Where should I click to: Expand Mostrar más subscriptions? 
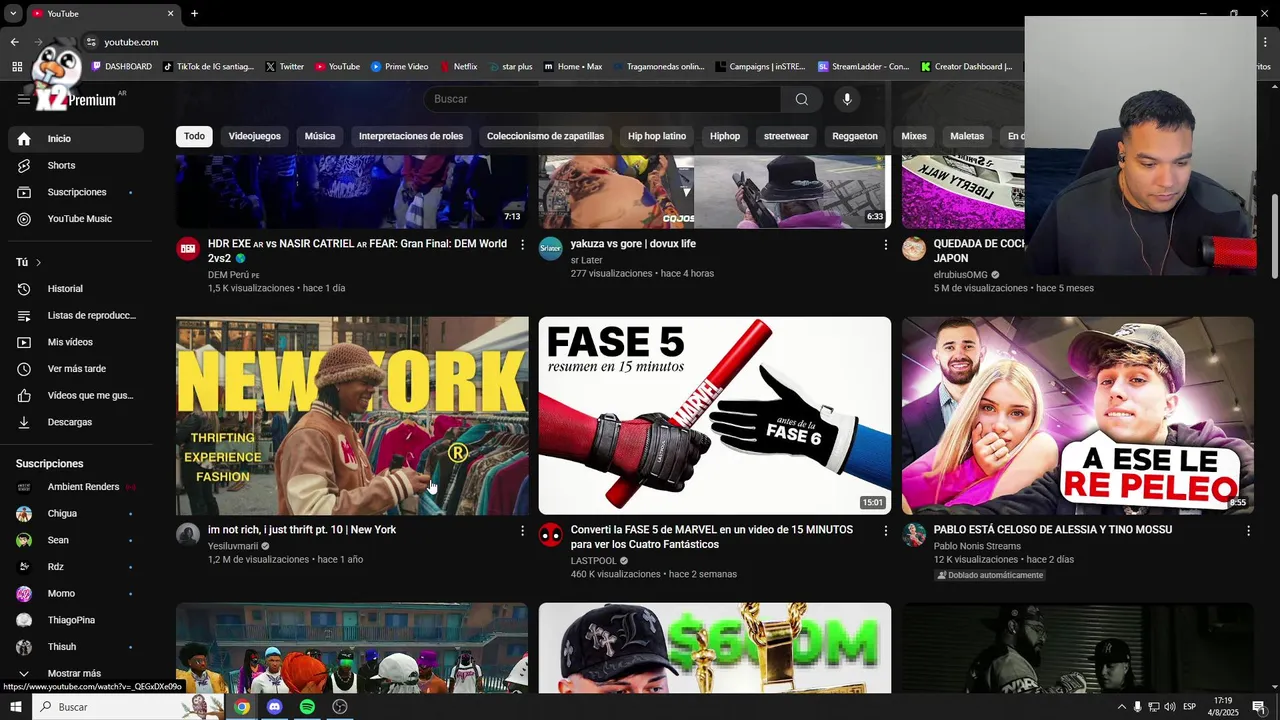(76, 674)
